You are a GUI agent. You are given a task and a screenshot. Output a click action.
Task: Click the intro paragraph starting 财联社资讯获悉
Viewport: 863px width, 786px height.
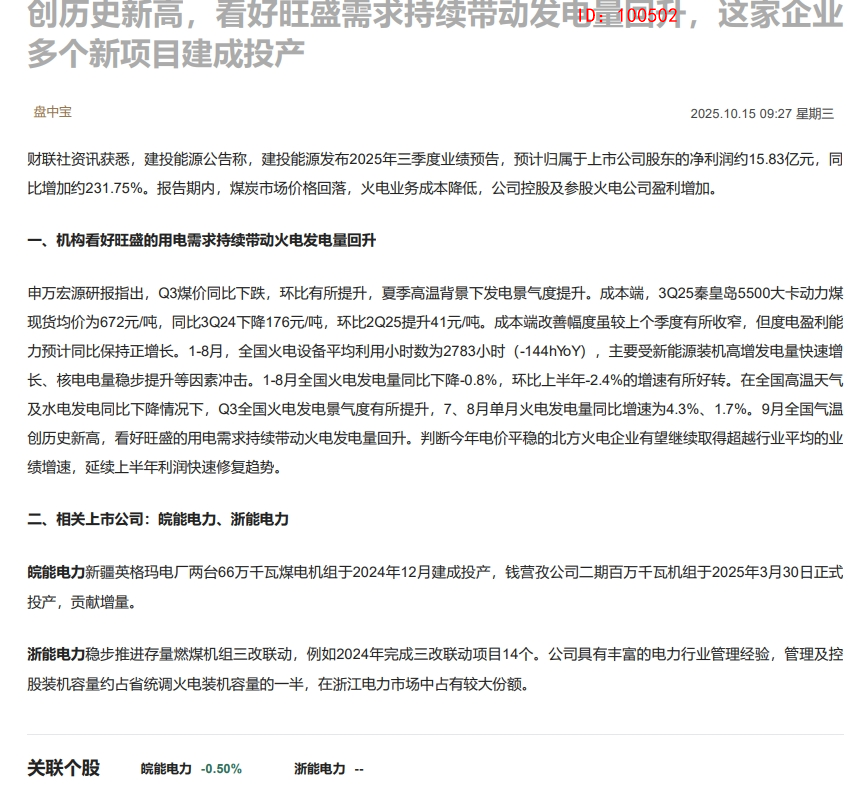(434, 173)
